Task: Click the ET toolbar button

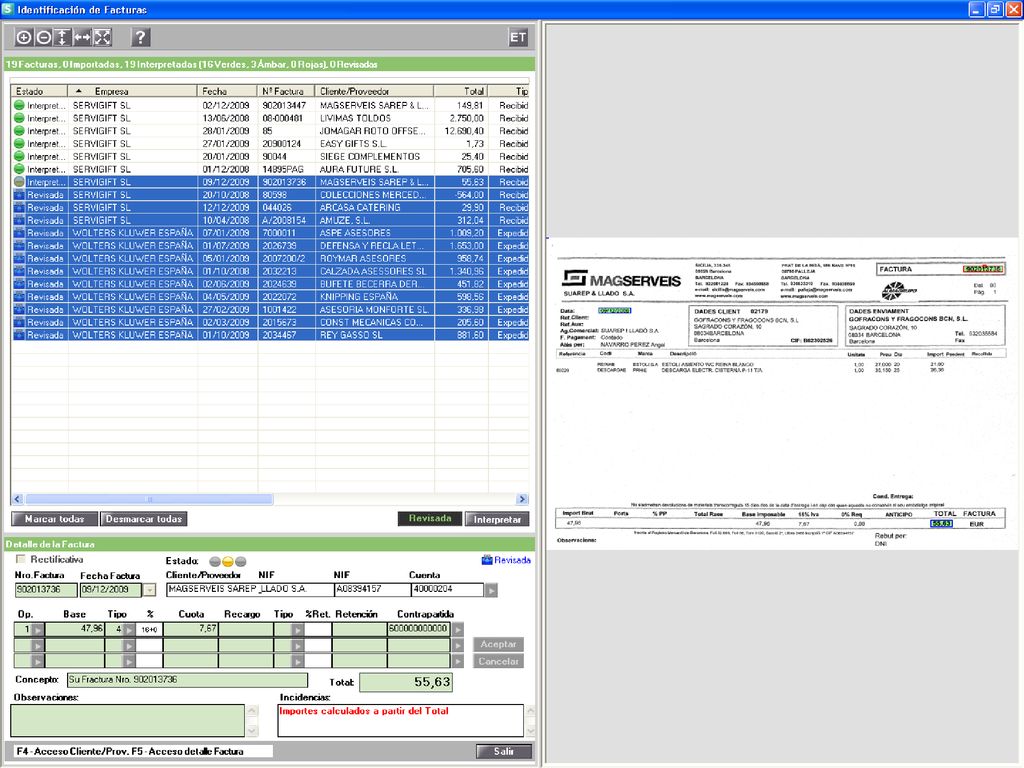Action: [x=518, y=37]
